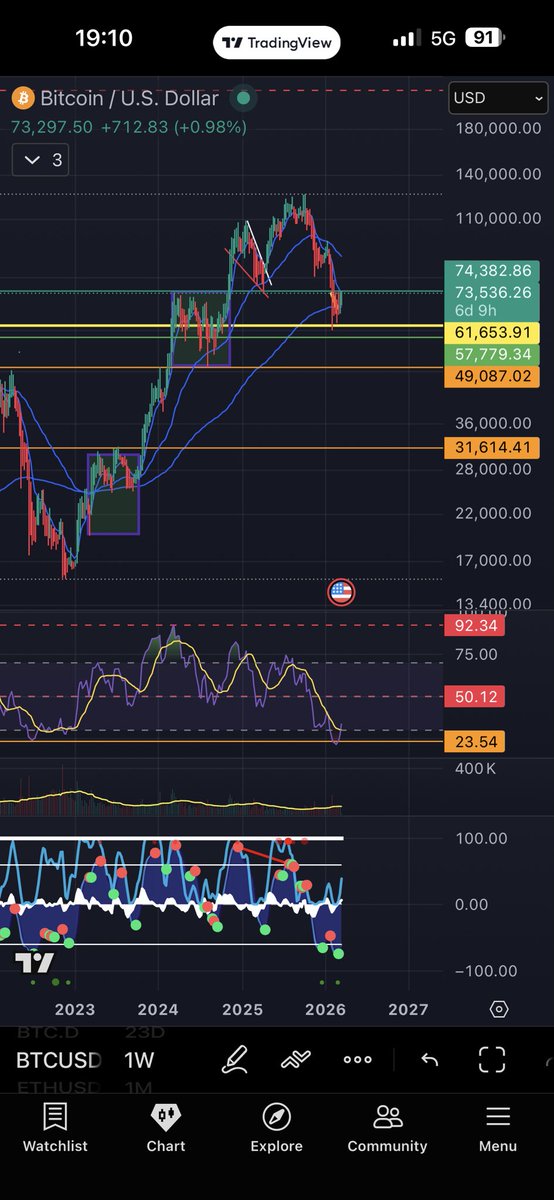The height and width of the screenshot is (1200, 554).
Task: Tap the 2024 label on time axis
Action: tap(158, 1010)
